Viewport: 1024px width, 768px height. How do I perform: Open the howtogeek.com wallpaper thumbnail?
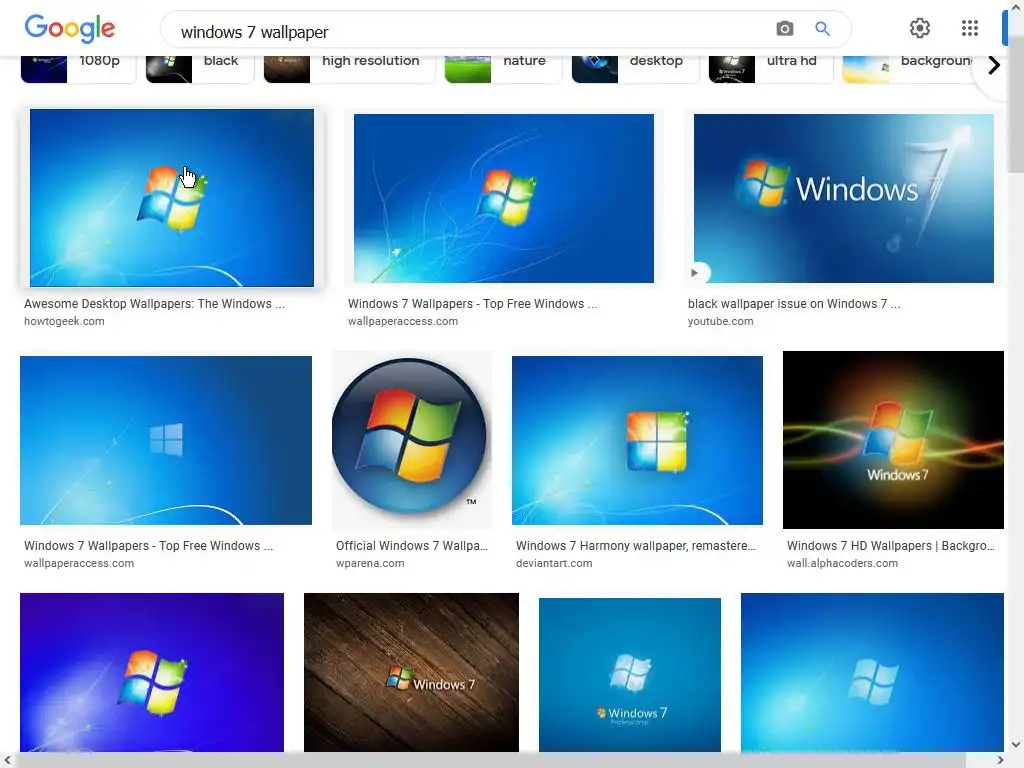coord(172,198)
